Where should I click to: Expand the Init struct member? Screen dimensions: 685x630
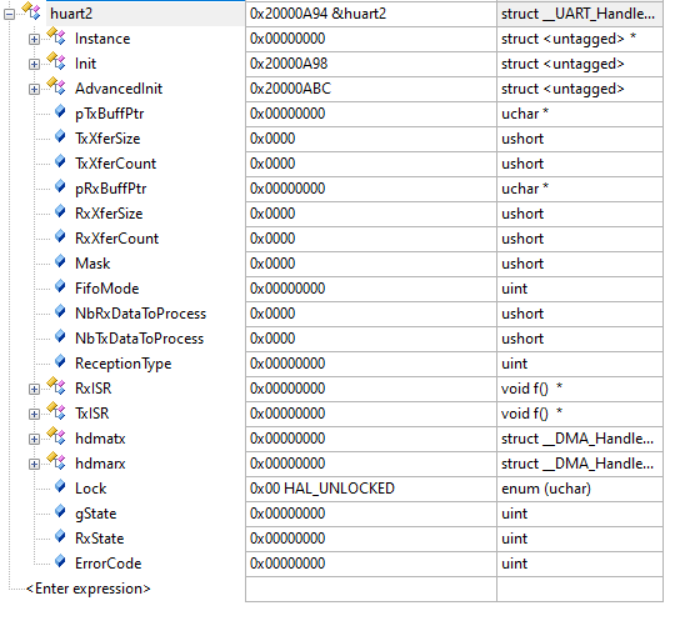pyautogui.click(x=34, y=64)
